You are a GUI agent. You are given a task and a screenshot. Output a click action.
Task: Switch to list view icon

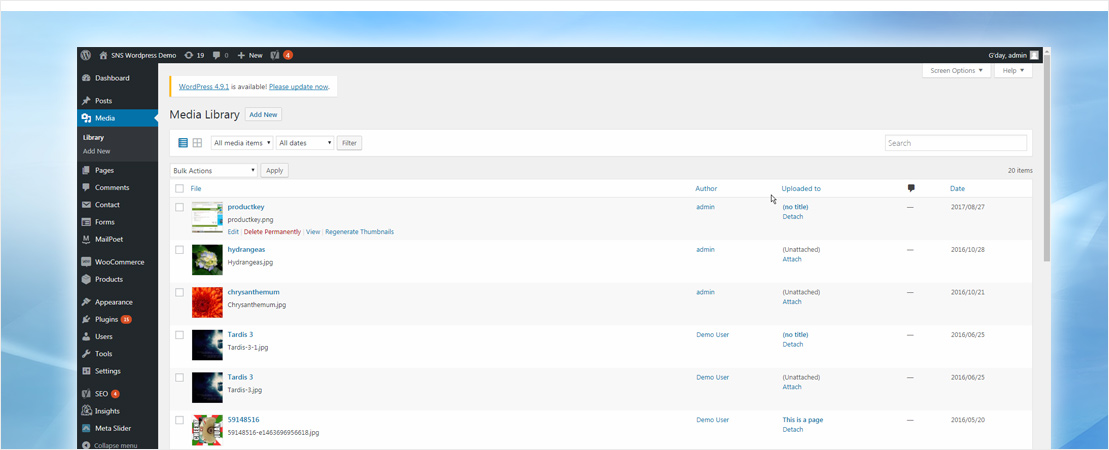[x=183, y=143]
